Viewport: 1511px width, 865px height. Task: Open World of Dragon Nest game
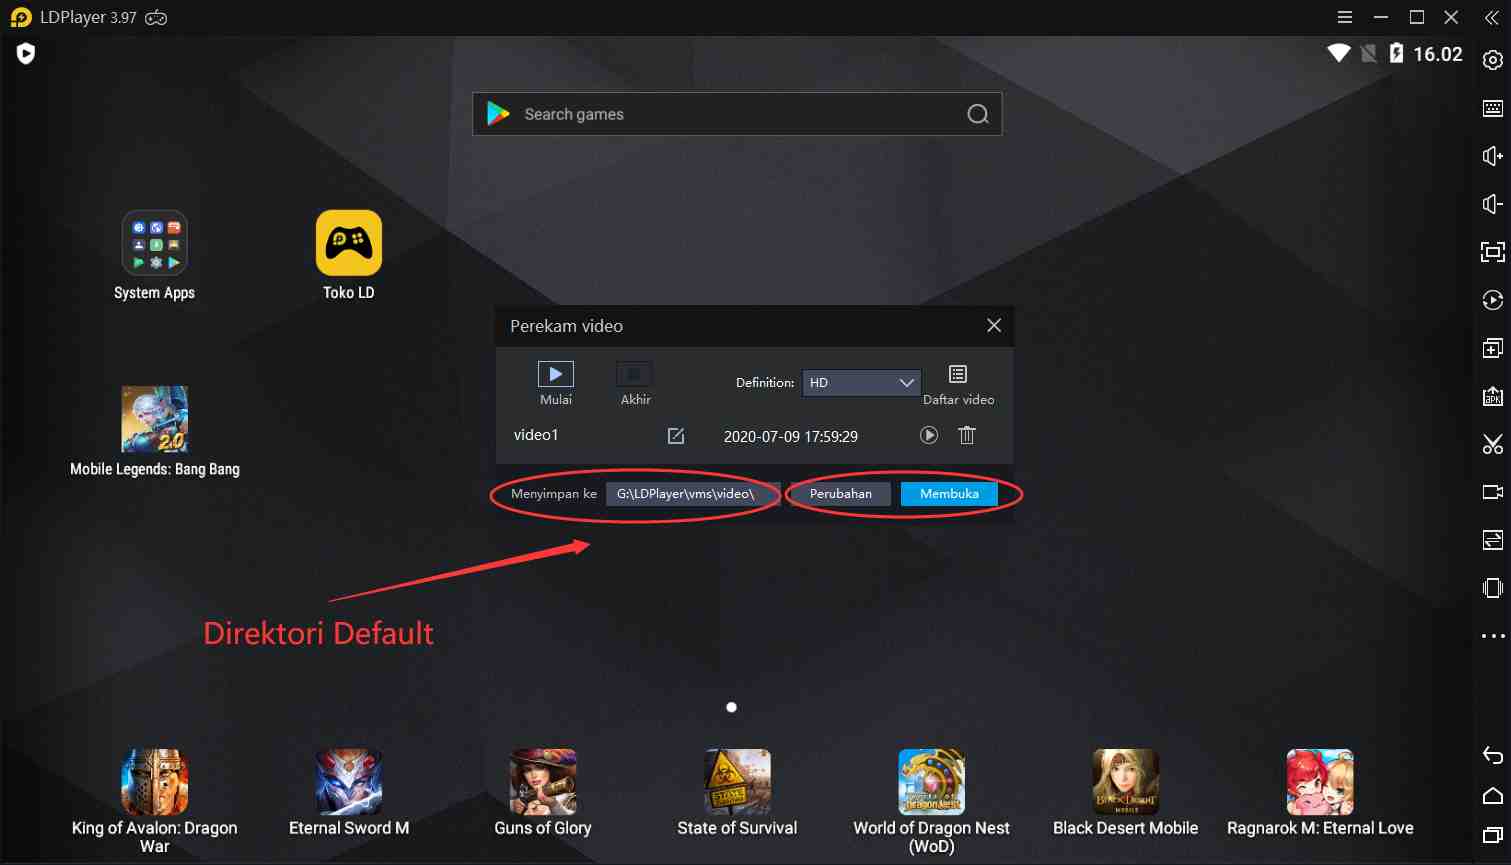point(931,802)
